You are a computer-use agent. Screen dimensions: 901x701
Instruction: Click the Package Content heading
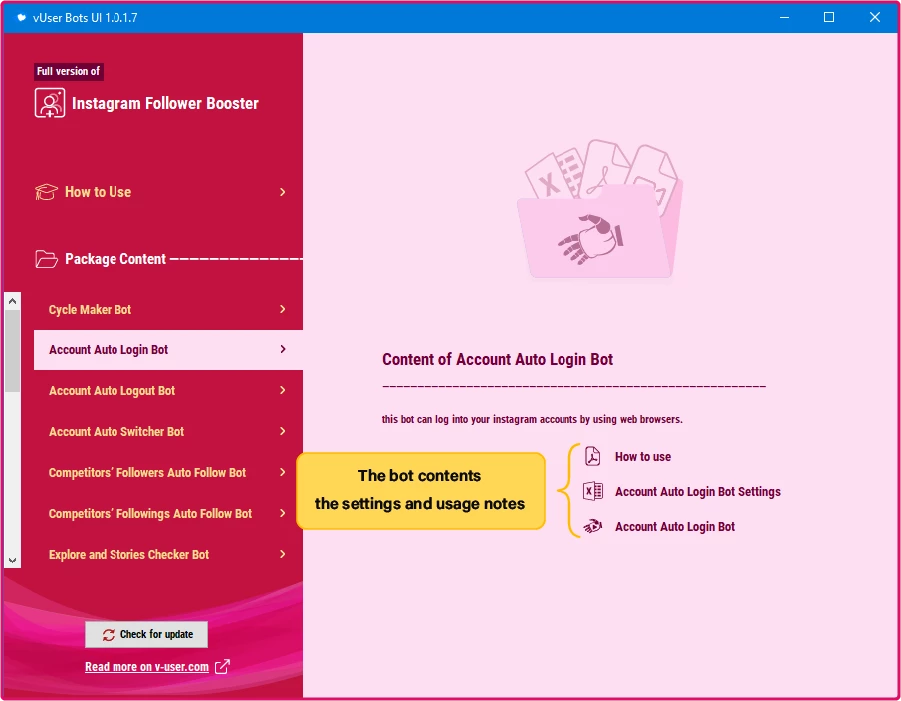[115, 259]
